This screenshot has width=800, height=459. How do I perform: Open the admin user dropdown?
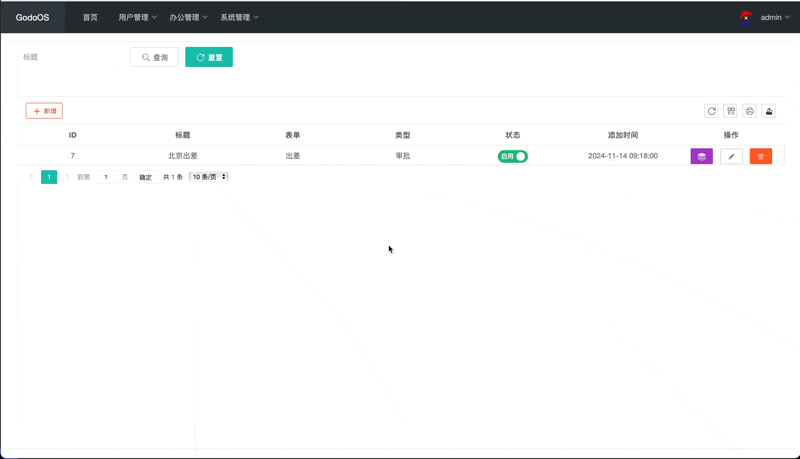coord(775,17)
